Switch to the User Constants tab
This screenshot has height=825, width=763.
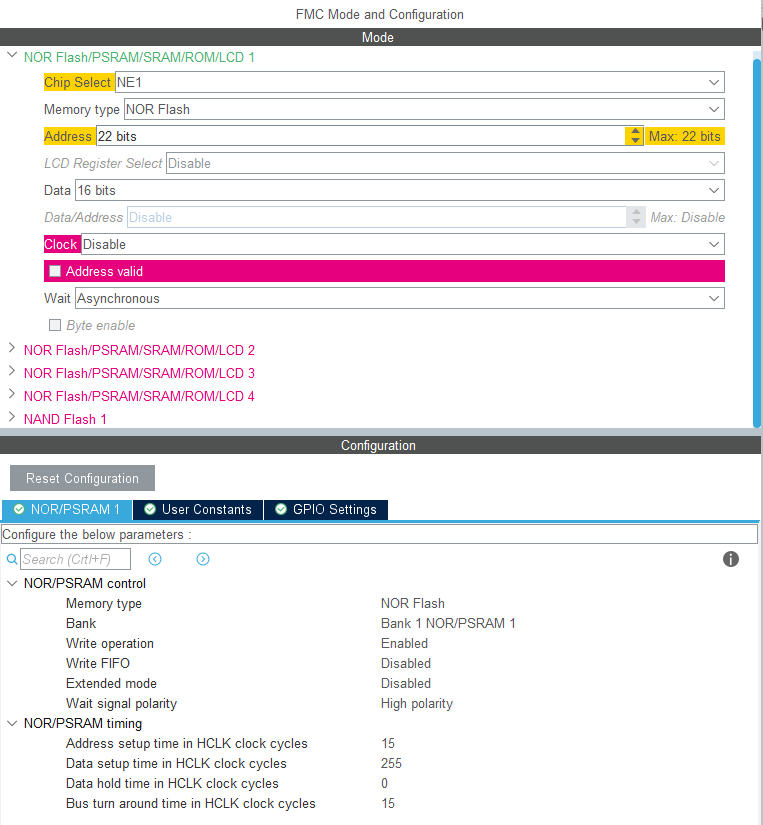tap(198, 509)
